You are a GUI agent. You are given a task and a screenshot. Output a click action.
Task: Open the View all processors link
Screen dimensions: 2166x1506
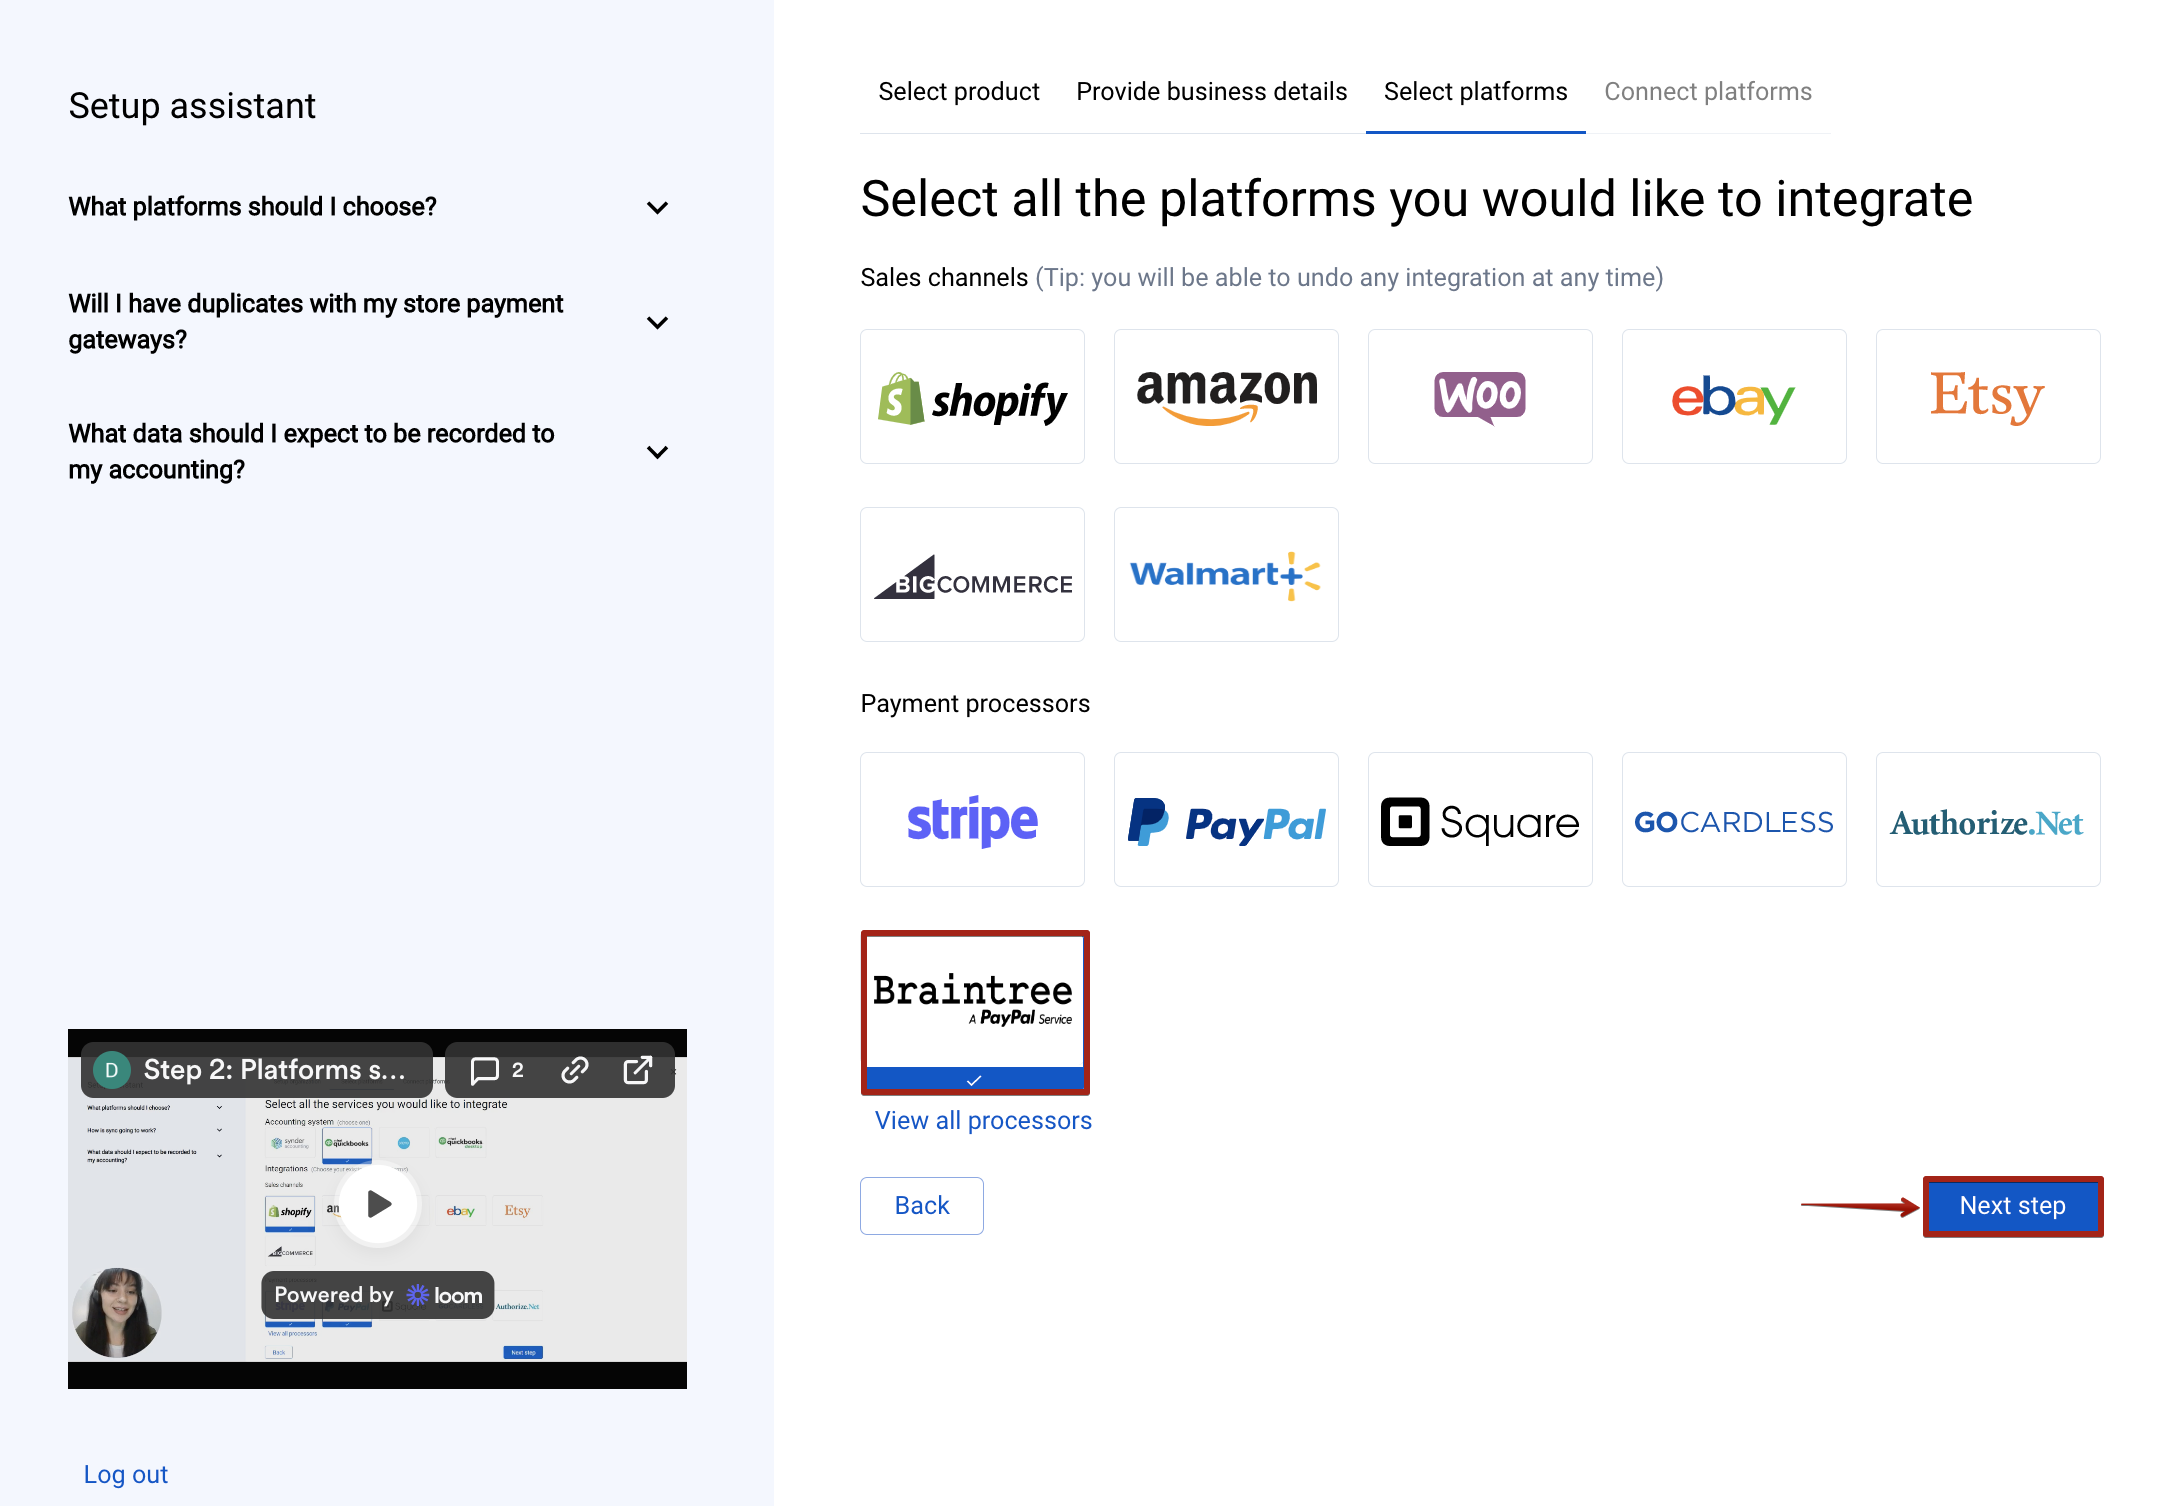(982, 1120)
